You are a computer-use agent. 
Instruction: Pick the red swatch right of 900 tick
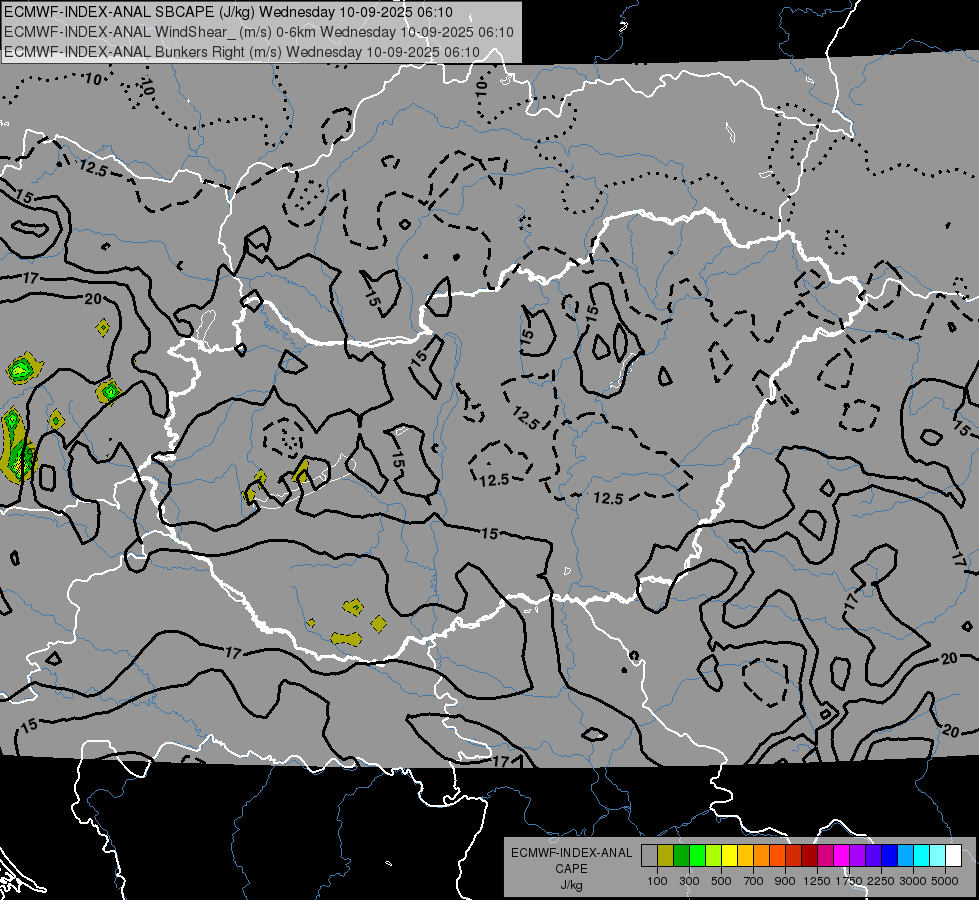coord(794,856)
